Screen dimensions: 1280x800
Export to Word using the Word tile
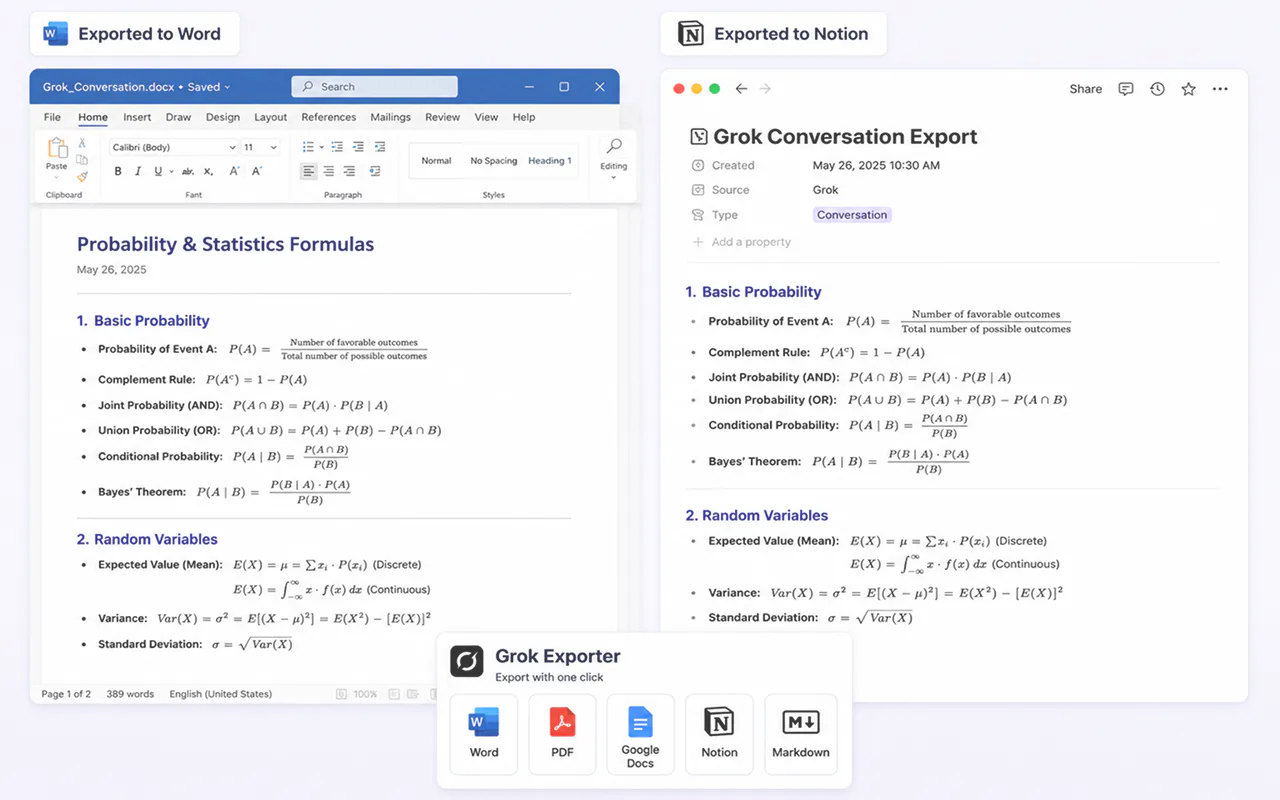coord(484,734)
